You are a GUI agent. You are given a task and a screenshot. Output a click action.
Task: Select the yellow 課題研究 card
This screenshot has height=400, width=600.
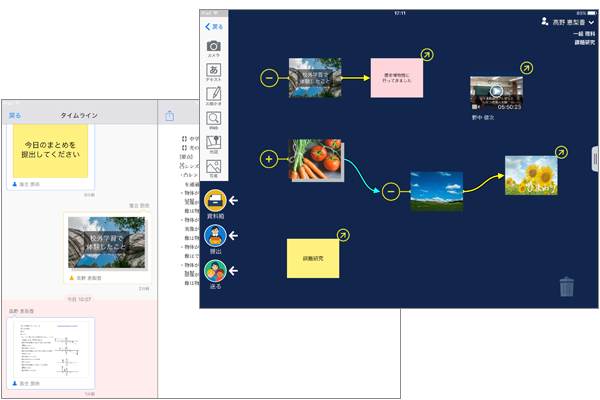point(313,258)
